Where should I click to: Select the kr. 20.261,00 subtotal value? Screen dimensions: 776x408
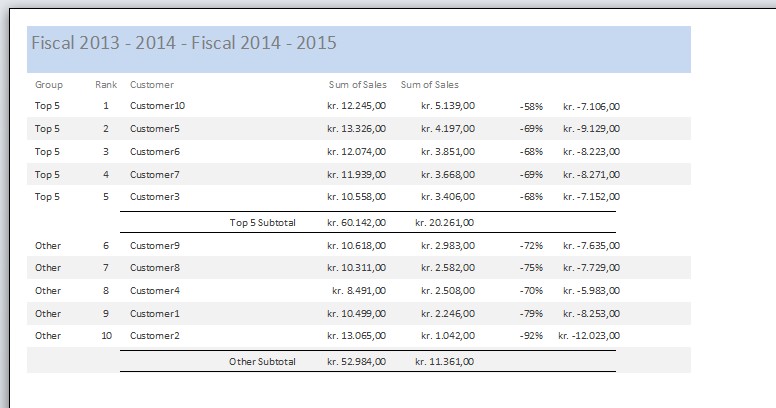pyautogui.click(x=445, y=222)
